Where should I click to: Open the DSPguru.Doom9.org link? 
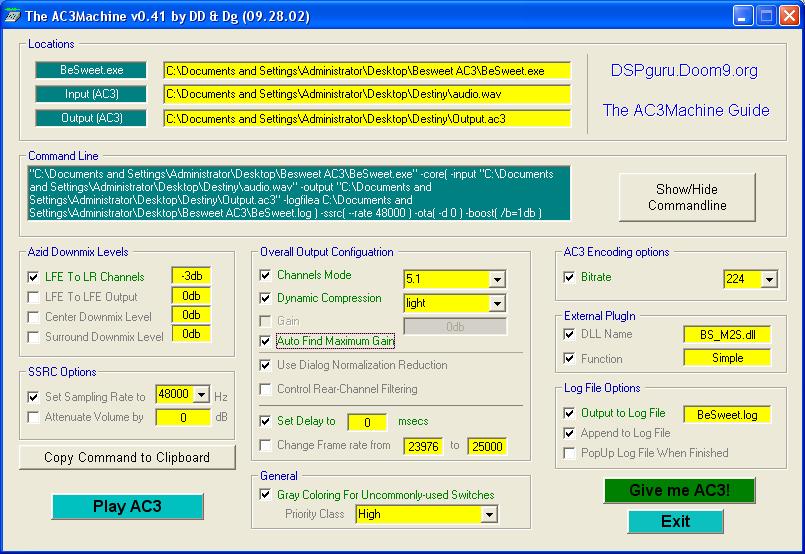pos(684,70)
